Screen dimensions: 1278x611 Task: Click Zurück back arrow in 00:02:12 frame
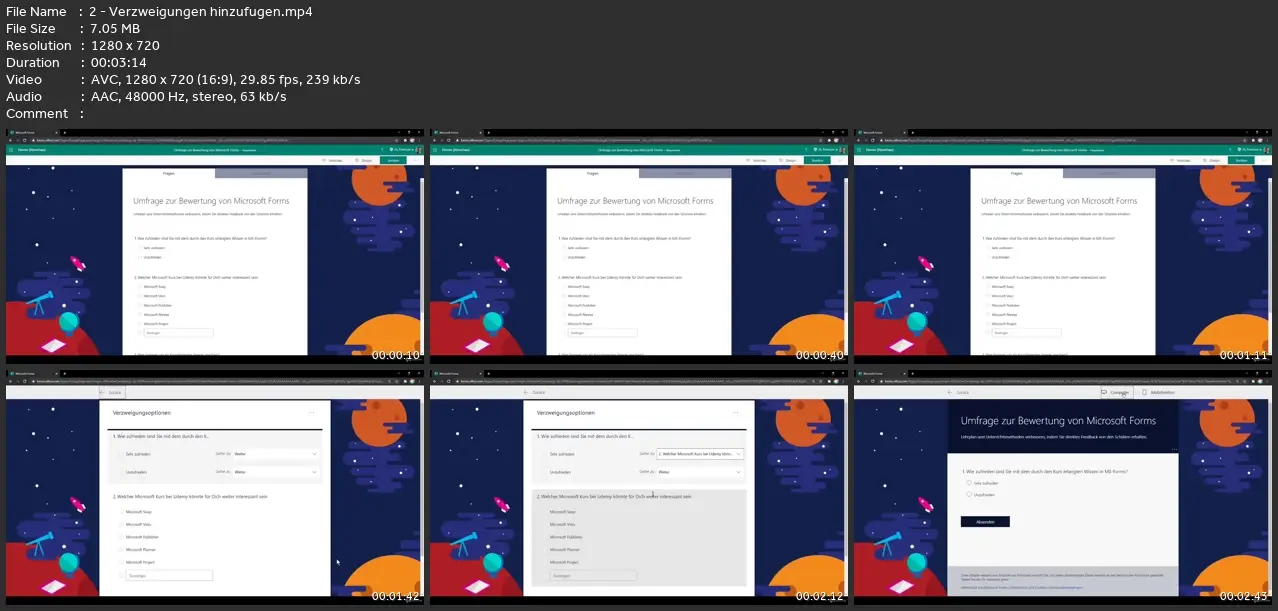pos(527,392)
